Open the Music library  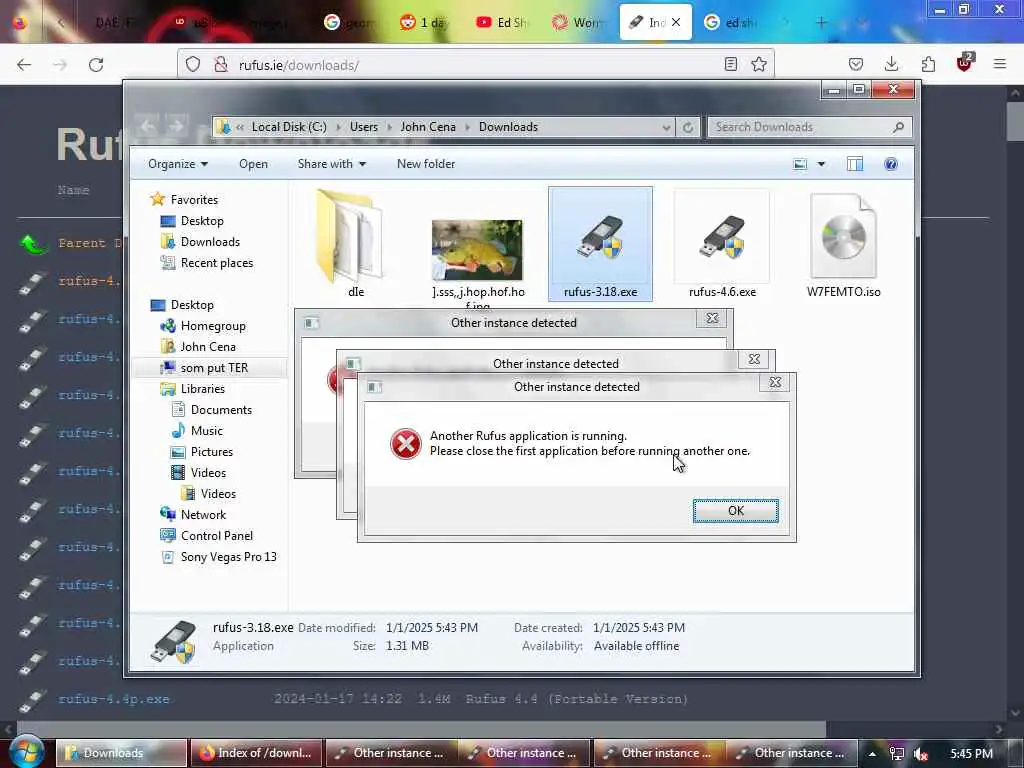(x=206, y=430)
